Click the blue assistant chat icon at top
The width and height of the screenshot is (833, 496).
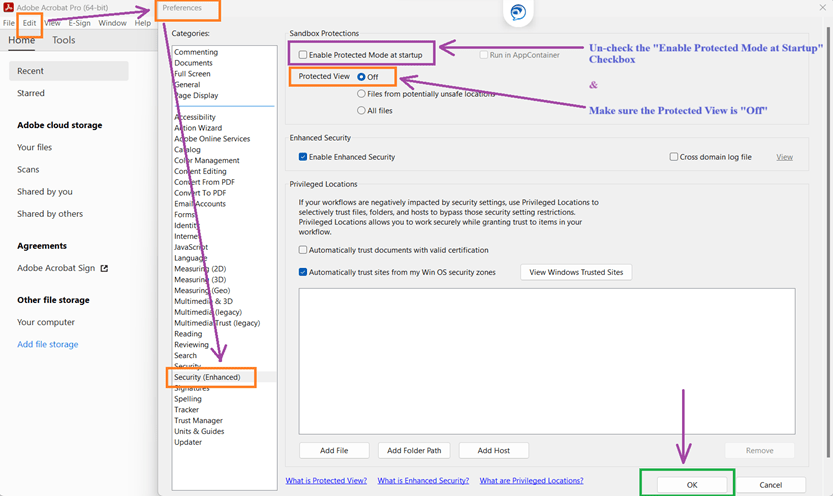point(518,12)
